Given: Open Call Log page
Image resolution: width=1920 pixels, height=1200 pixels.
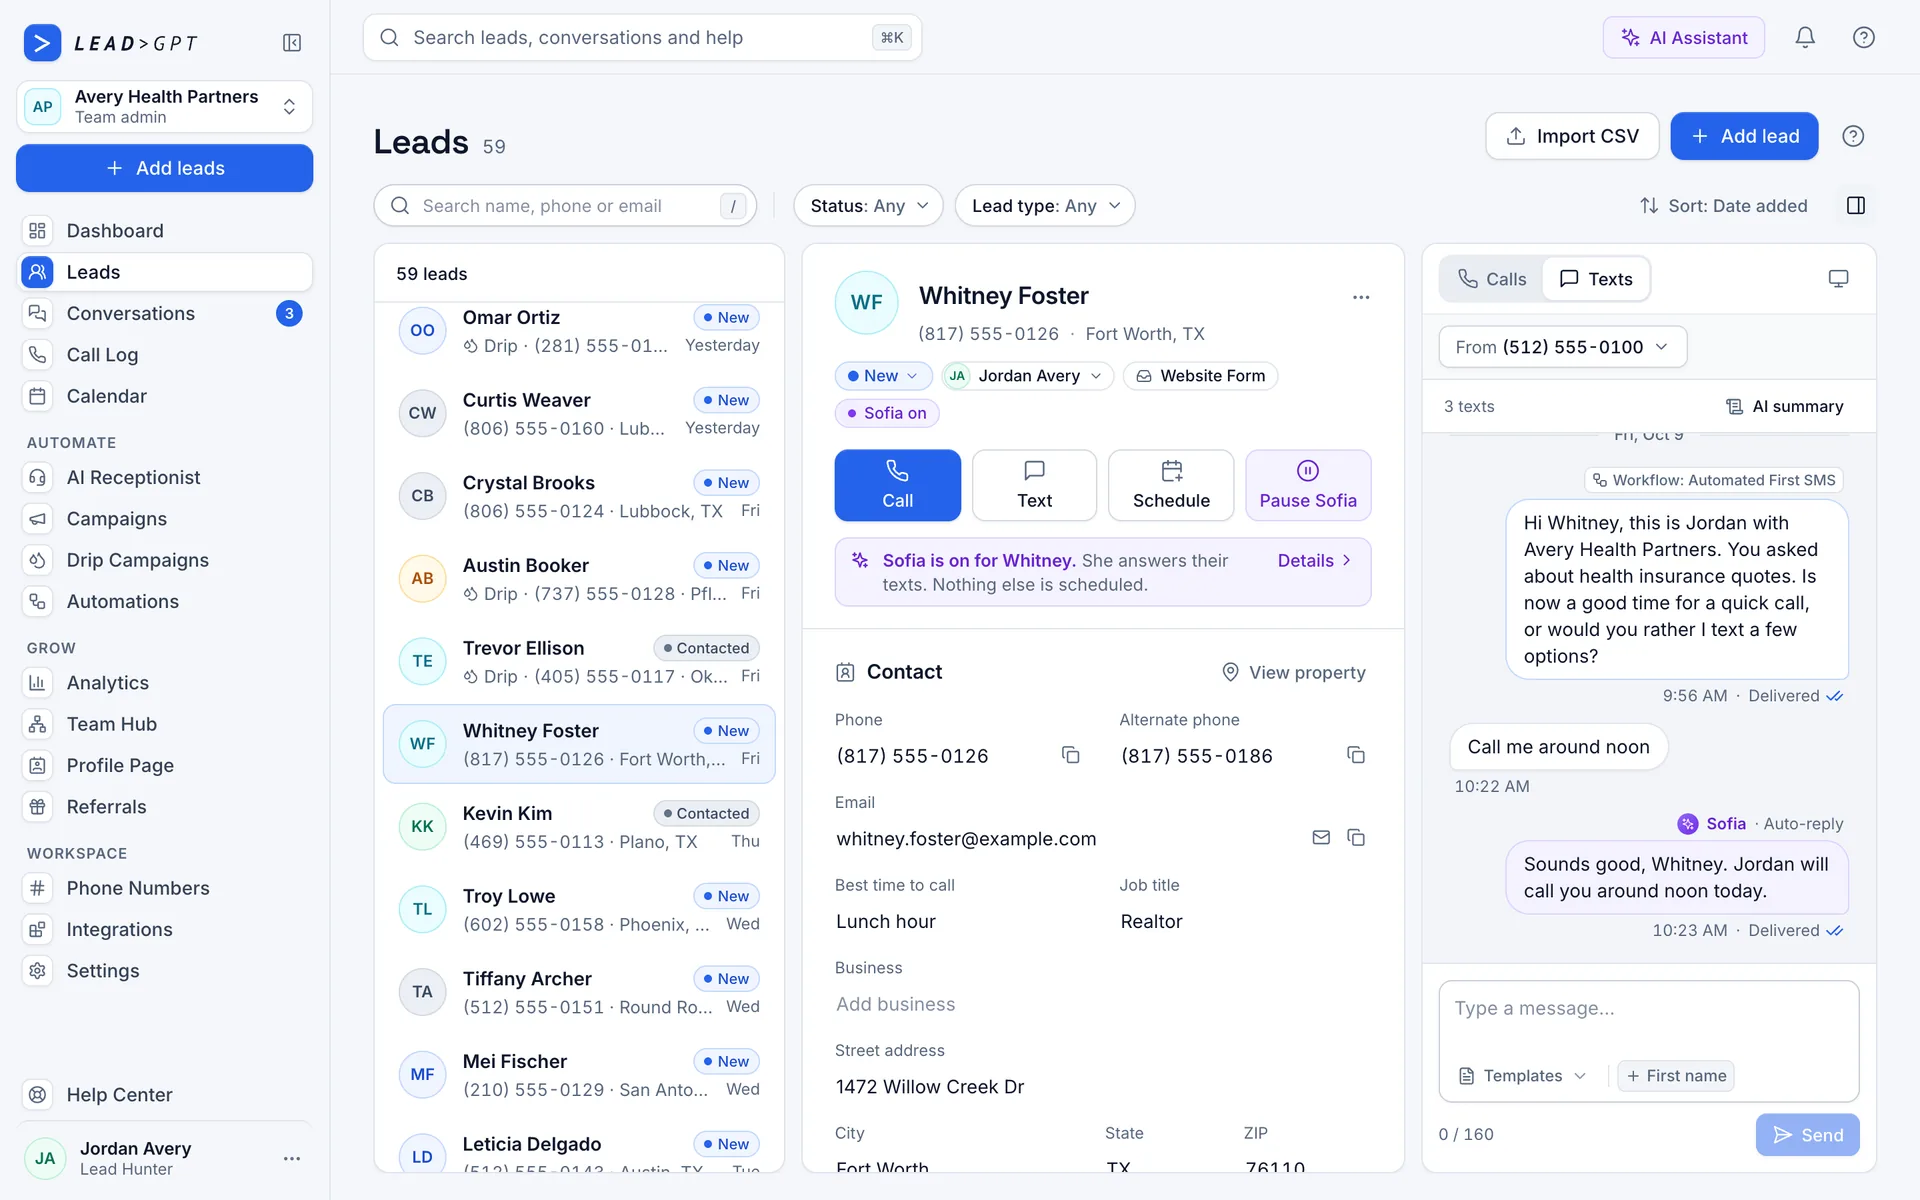Looking at the screenshot, I should 165,355.
